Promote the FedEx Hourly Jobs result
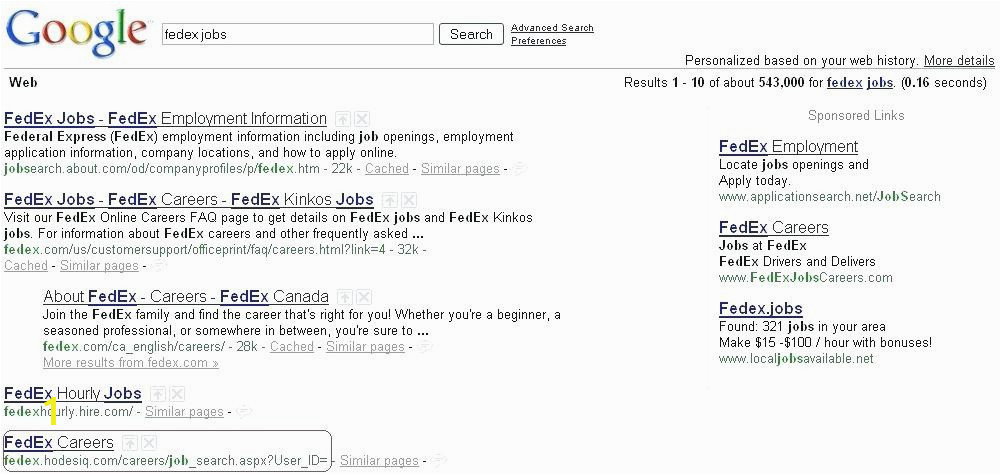The width and height of the screenshot is (1001, 475). click(x=157, y=394)
